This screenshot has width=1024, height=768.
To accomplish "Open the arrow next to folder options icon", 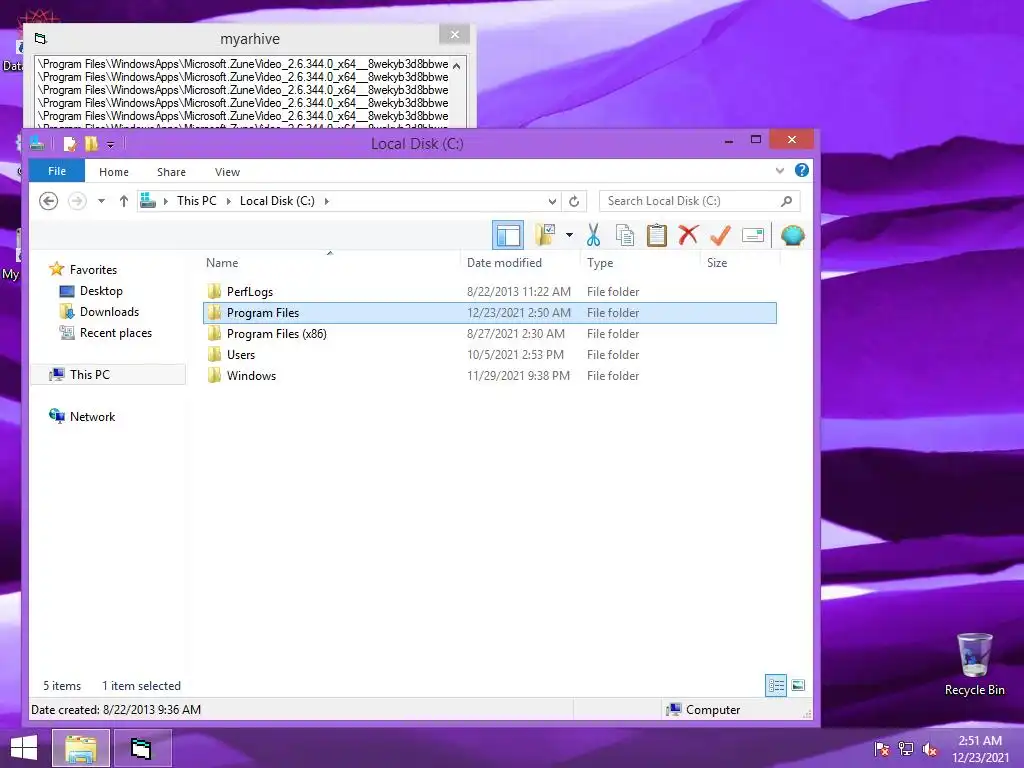I will point(569,235).
